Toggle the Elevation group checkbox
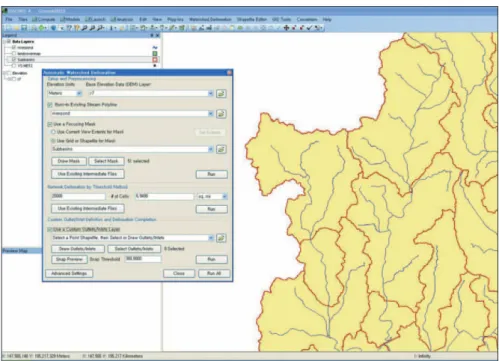The width and height of the screenshot is (499, 361). 9,73
